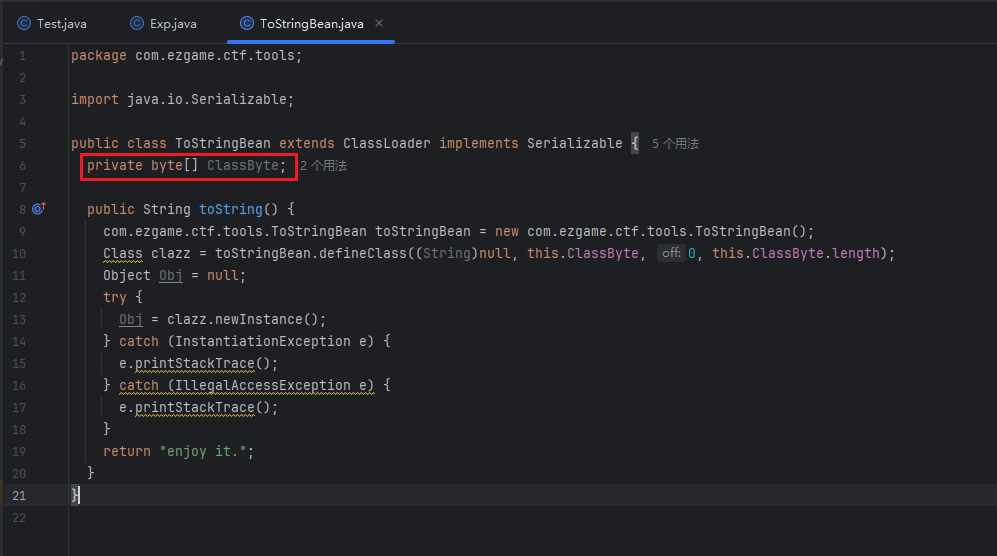Click the class icon on ToStringBean.java tab
The width and height of the screenshot is (997, 556).
point(247,23)
